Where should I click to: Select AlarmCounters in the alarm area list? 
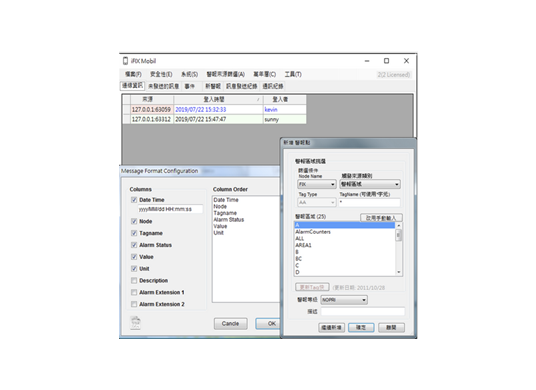click(313, 232)
